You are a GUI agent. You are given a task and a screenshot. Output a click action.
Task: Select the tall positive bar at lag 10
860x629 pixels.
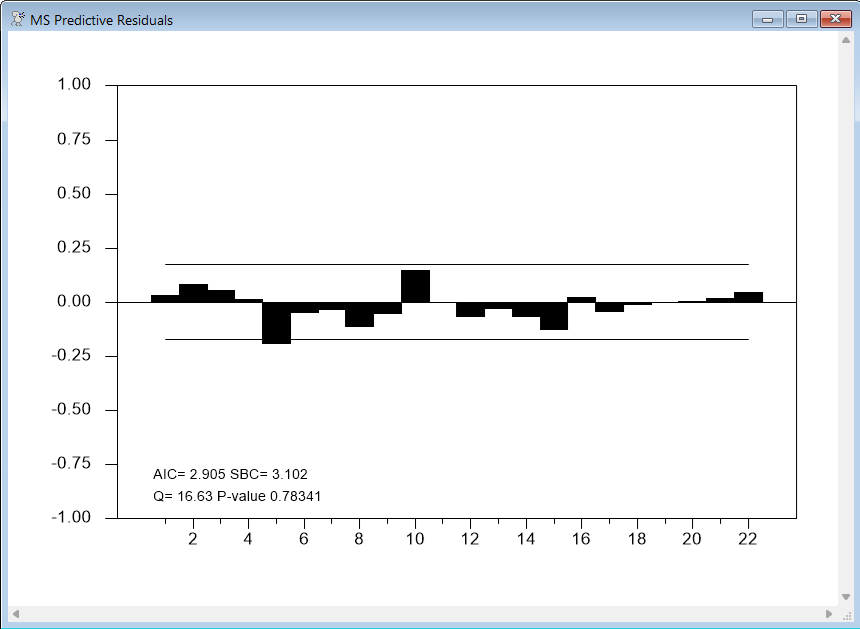(x=415, y=286)
